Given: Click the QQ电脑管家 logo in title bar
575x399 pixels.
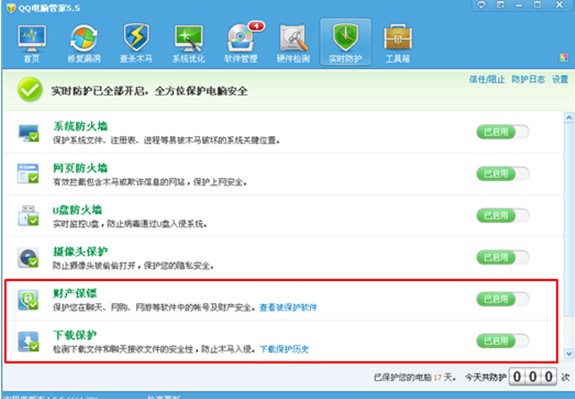Looking at the screenshot, I should point(11,8).
